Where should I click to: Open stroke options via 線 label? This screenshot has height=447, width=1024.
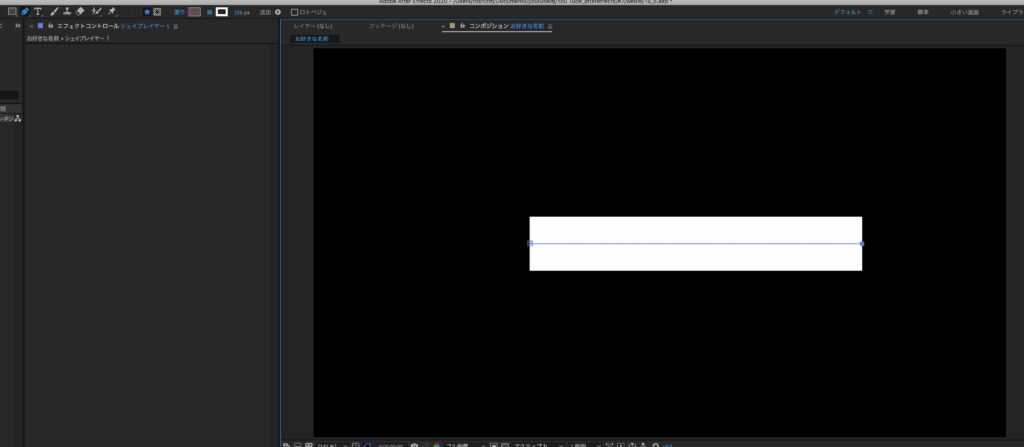pyautogui.click(x=210, y=12)
